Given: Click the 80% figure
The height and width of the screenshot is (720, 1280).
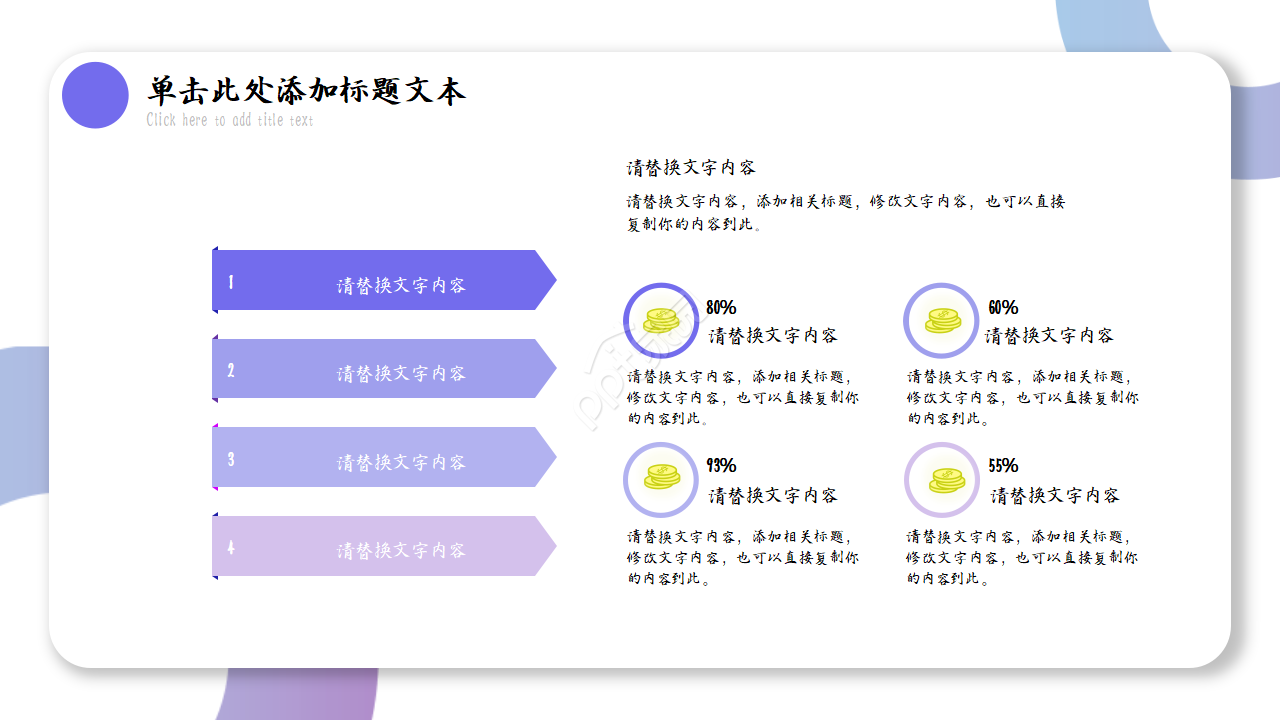Looking at the screenshot, I should (x=721, y=307).
